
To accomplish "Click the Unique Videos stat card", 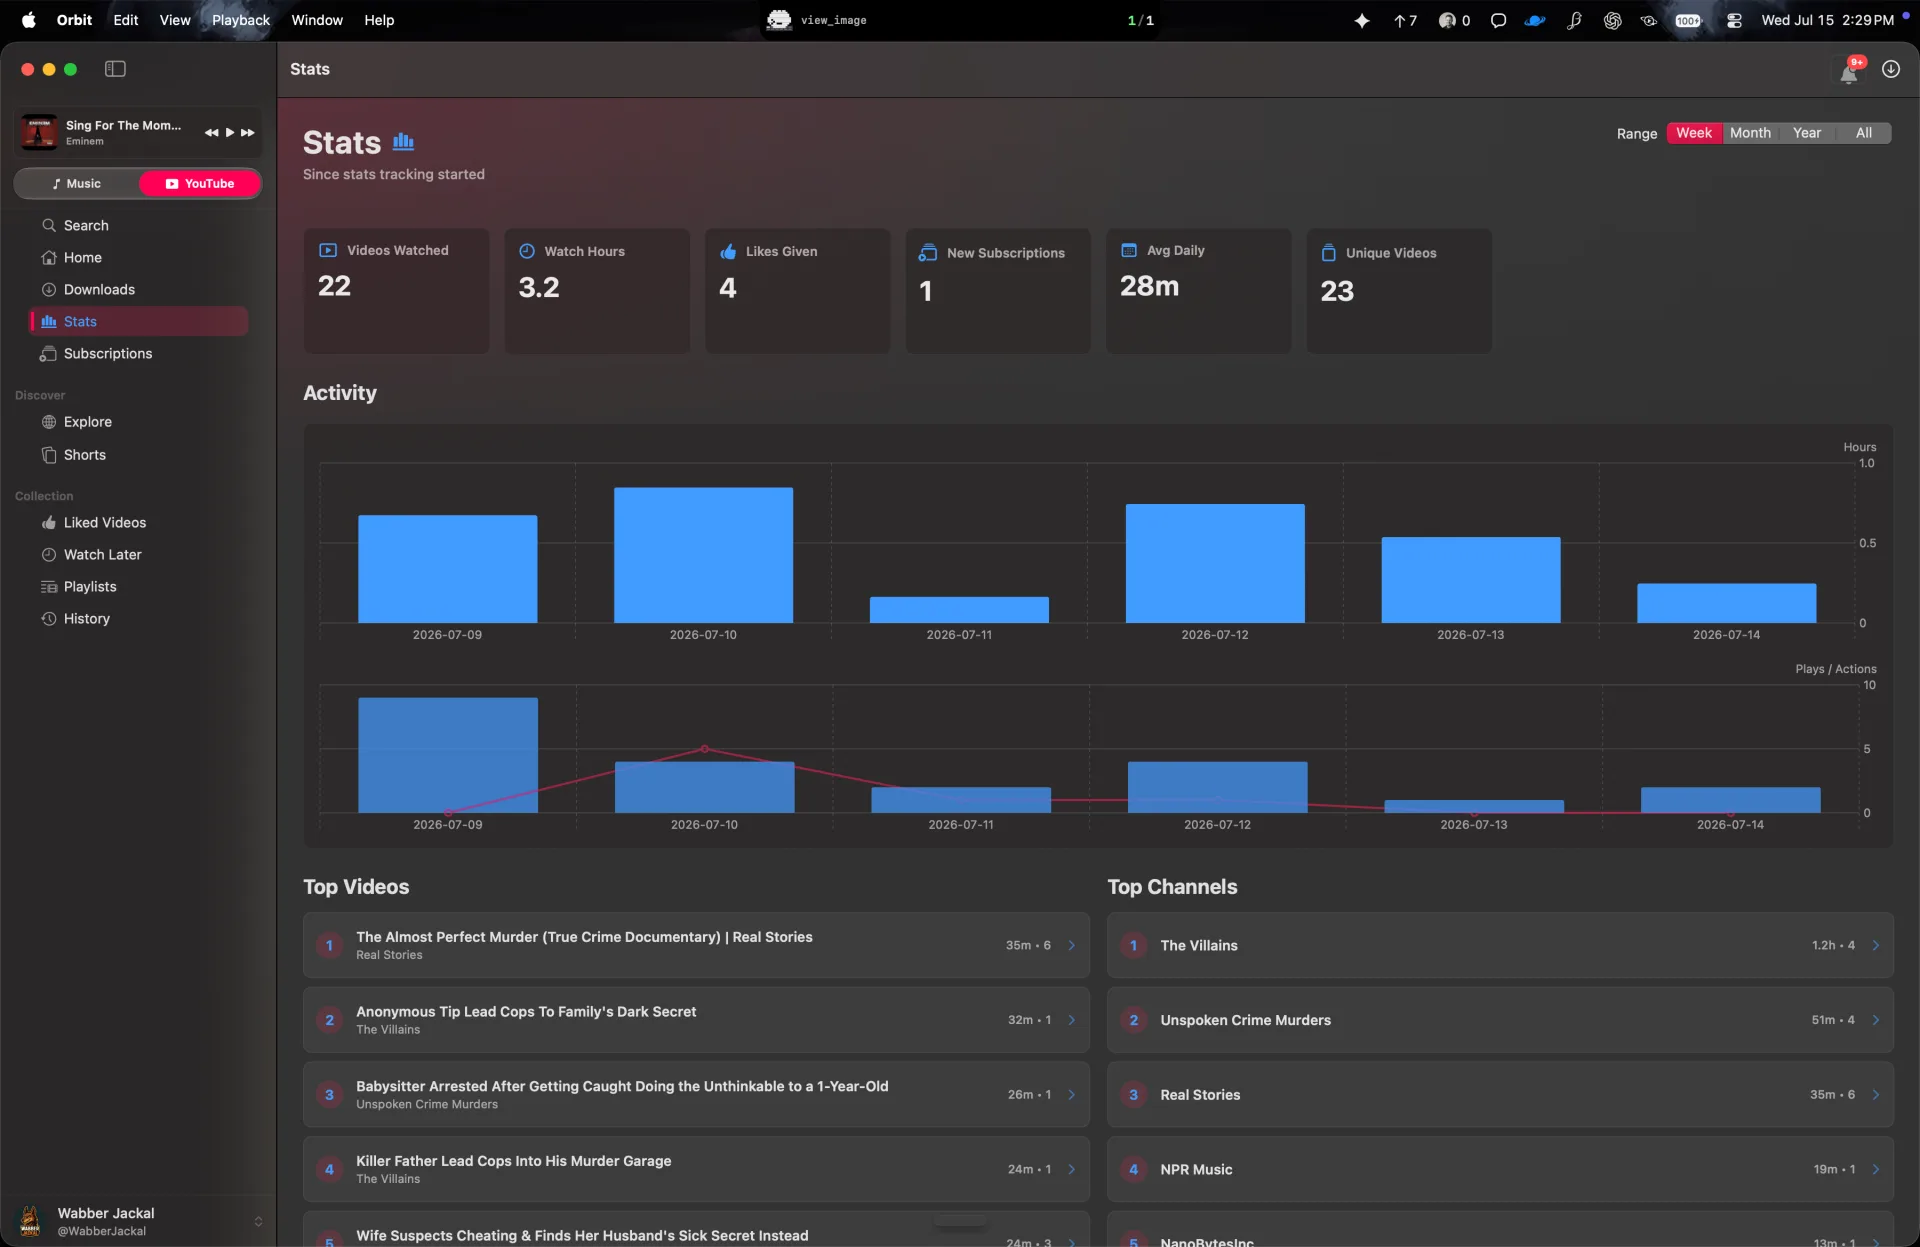I will 1399,291.
